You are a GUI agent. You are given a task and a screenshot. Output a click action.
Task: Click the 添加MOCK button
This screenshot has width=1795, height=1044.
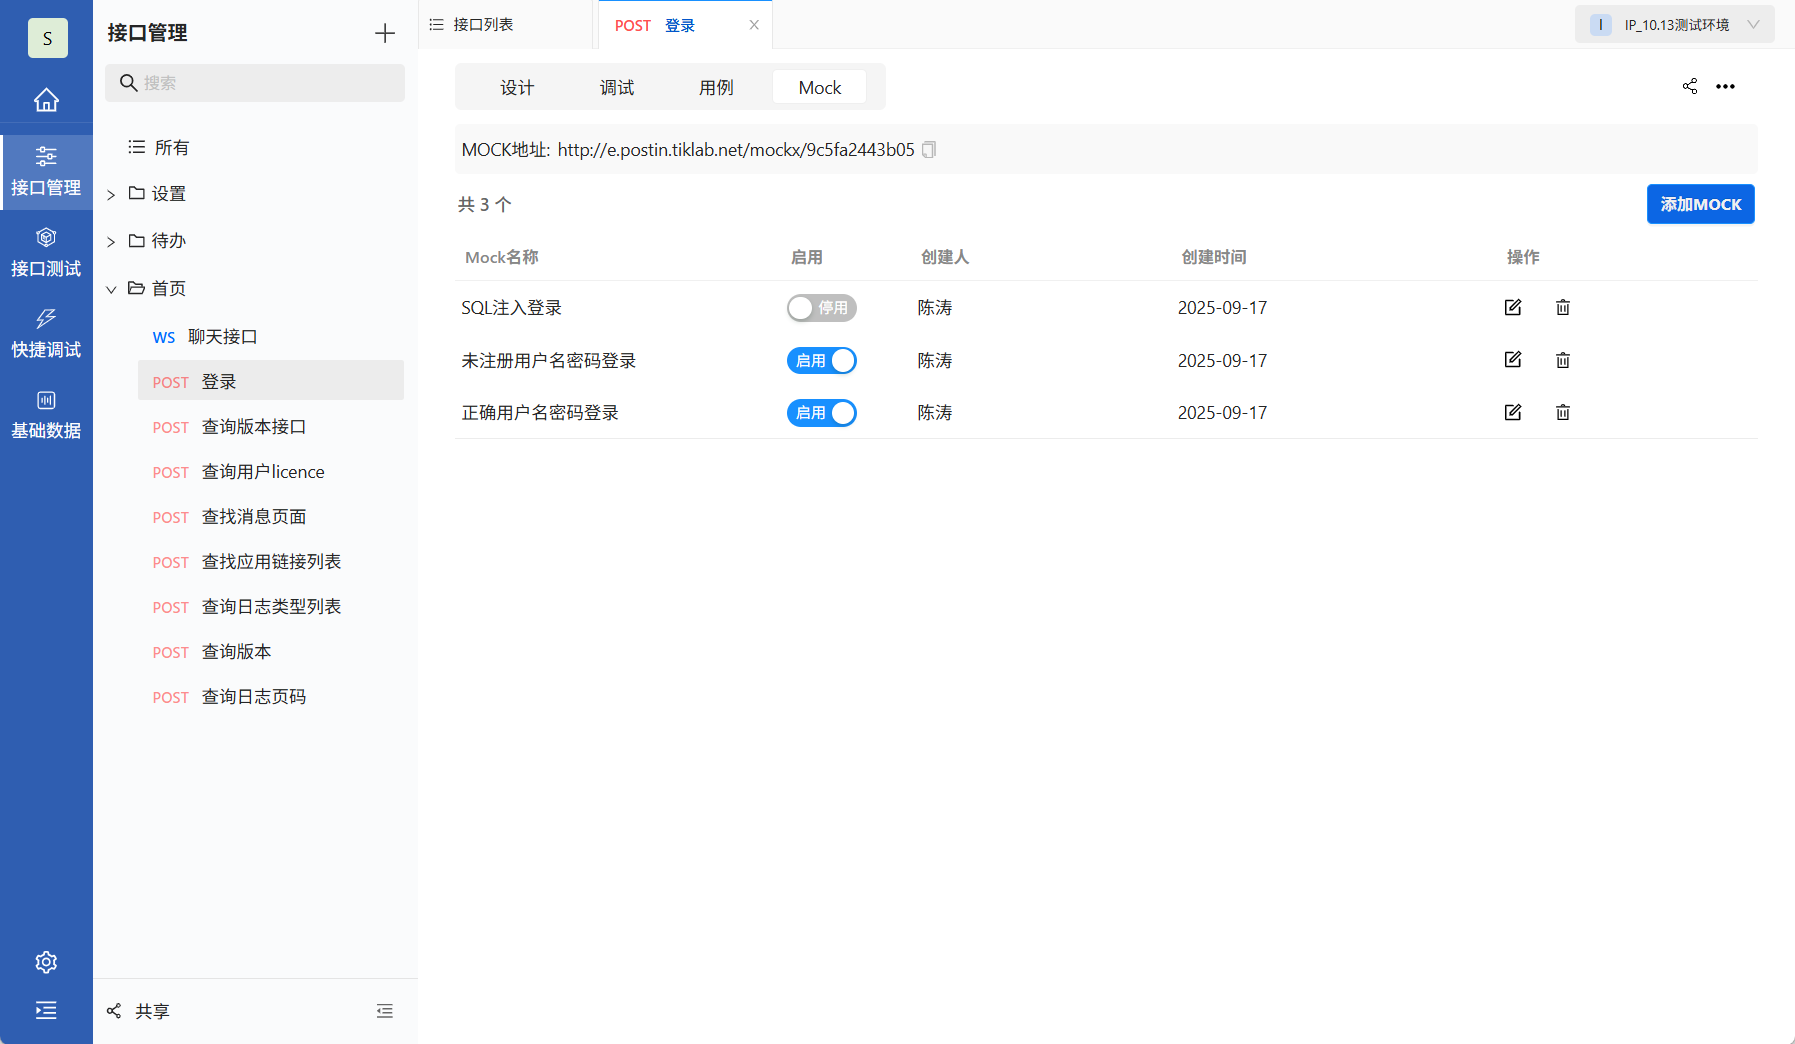pyautogui.click(x=1700, y=203)
